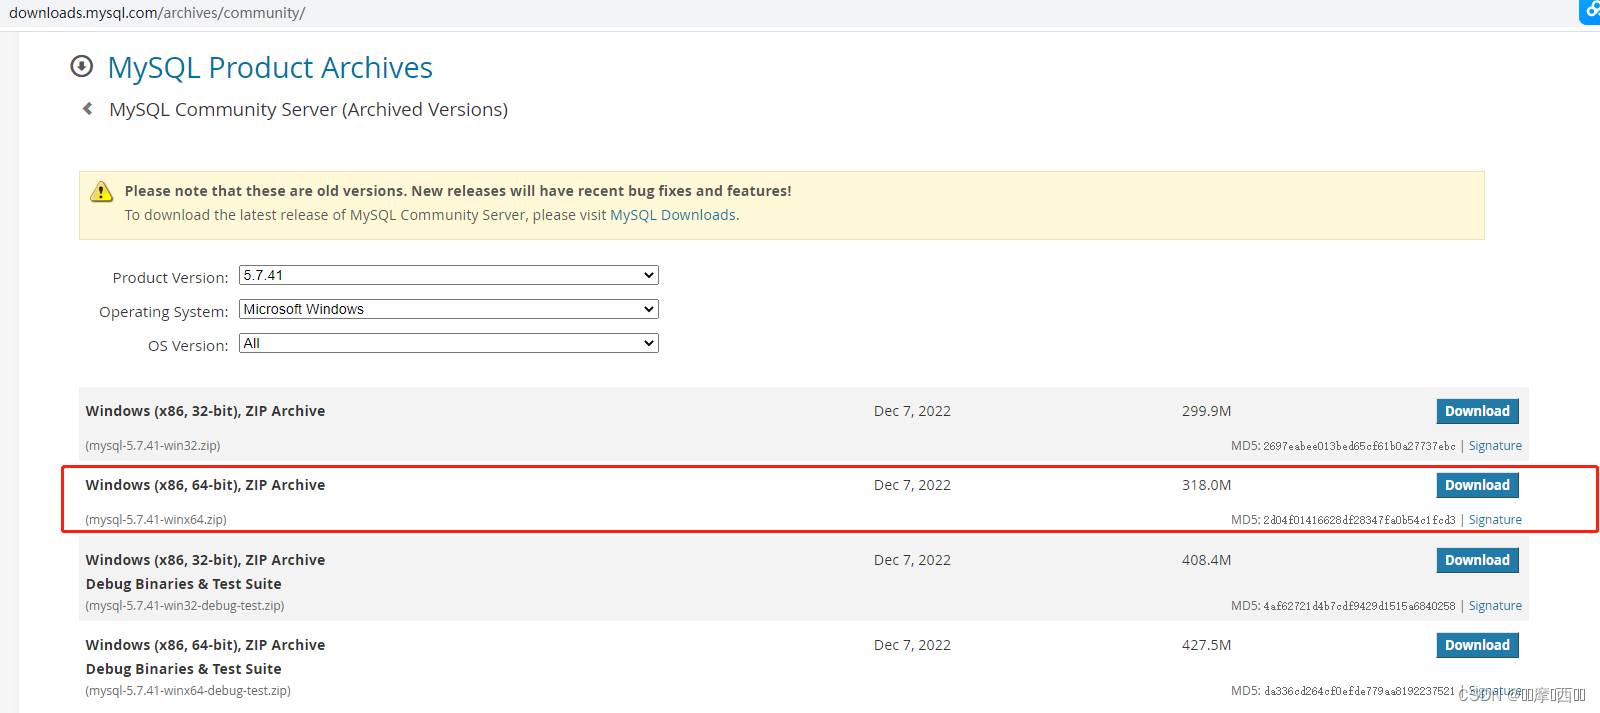This screenshot has height=713, width=1600.
Task: Click the 408.4M file size value
Action: pyautogui.click(x=1206, y=560)
